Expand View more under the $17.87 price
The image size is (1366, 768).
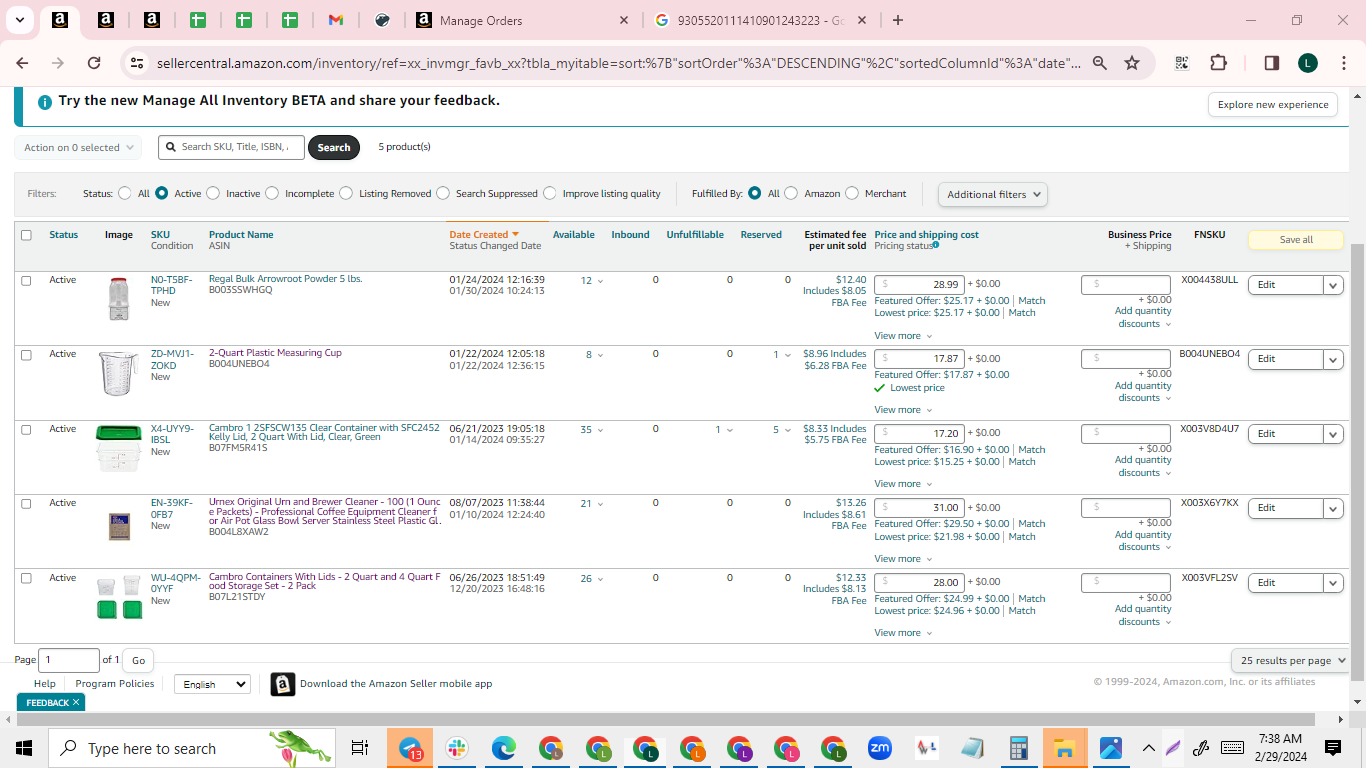click(903, 410)
